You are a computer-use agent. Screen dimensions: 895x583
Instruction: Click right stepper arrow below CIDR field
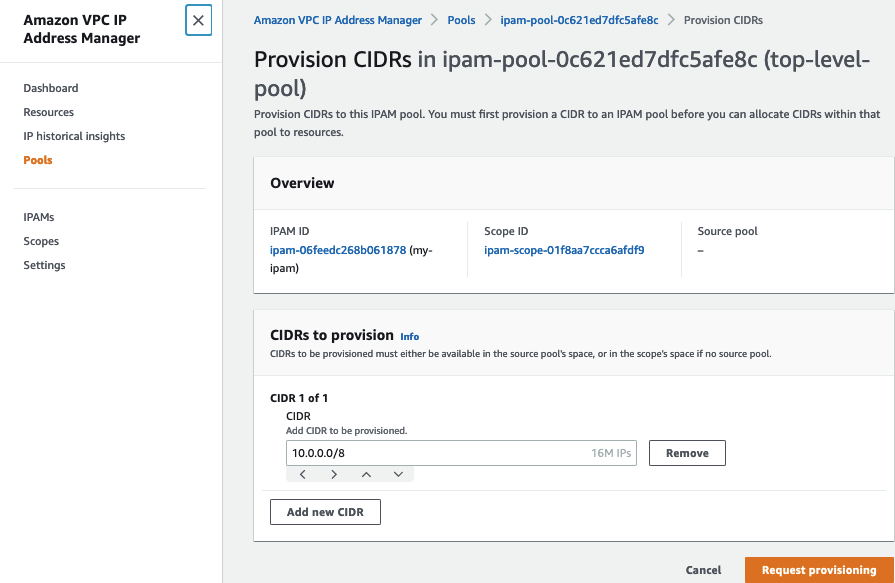click(x=335, y=473)
